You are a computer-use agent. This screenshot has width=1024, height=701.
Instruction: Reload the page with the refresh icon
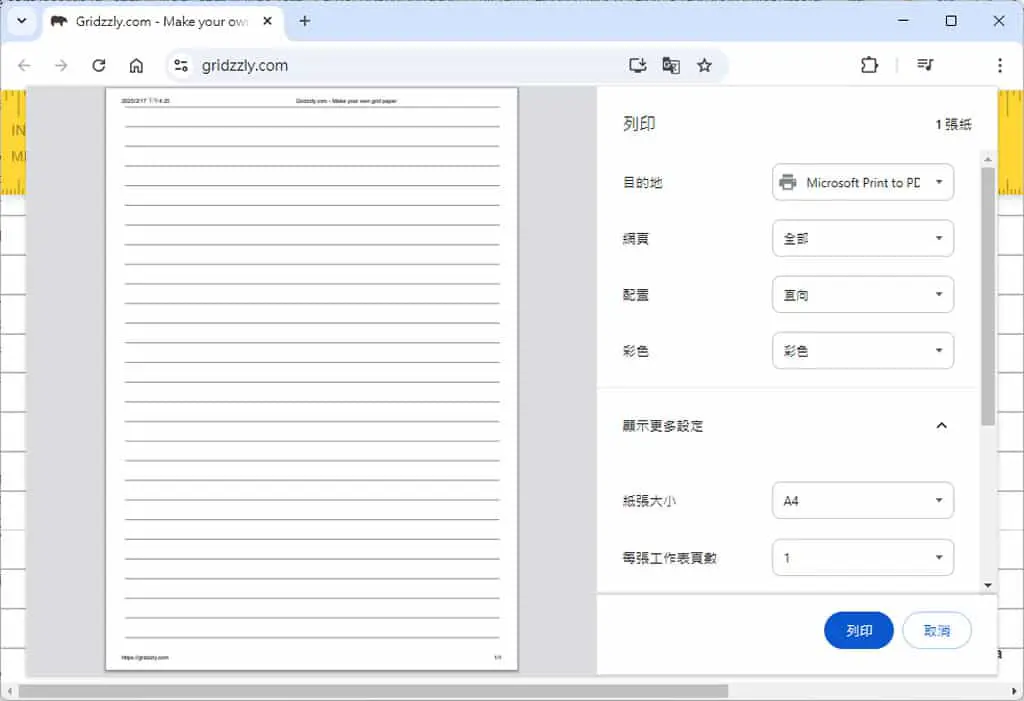[x=99, y=65]
